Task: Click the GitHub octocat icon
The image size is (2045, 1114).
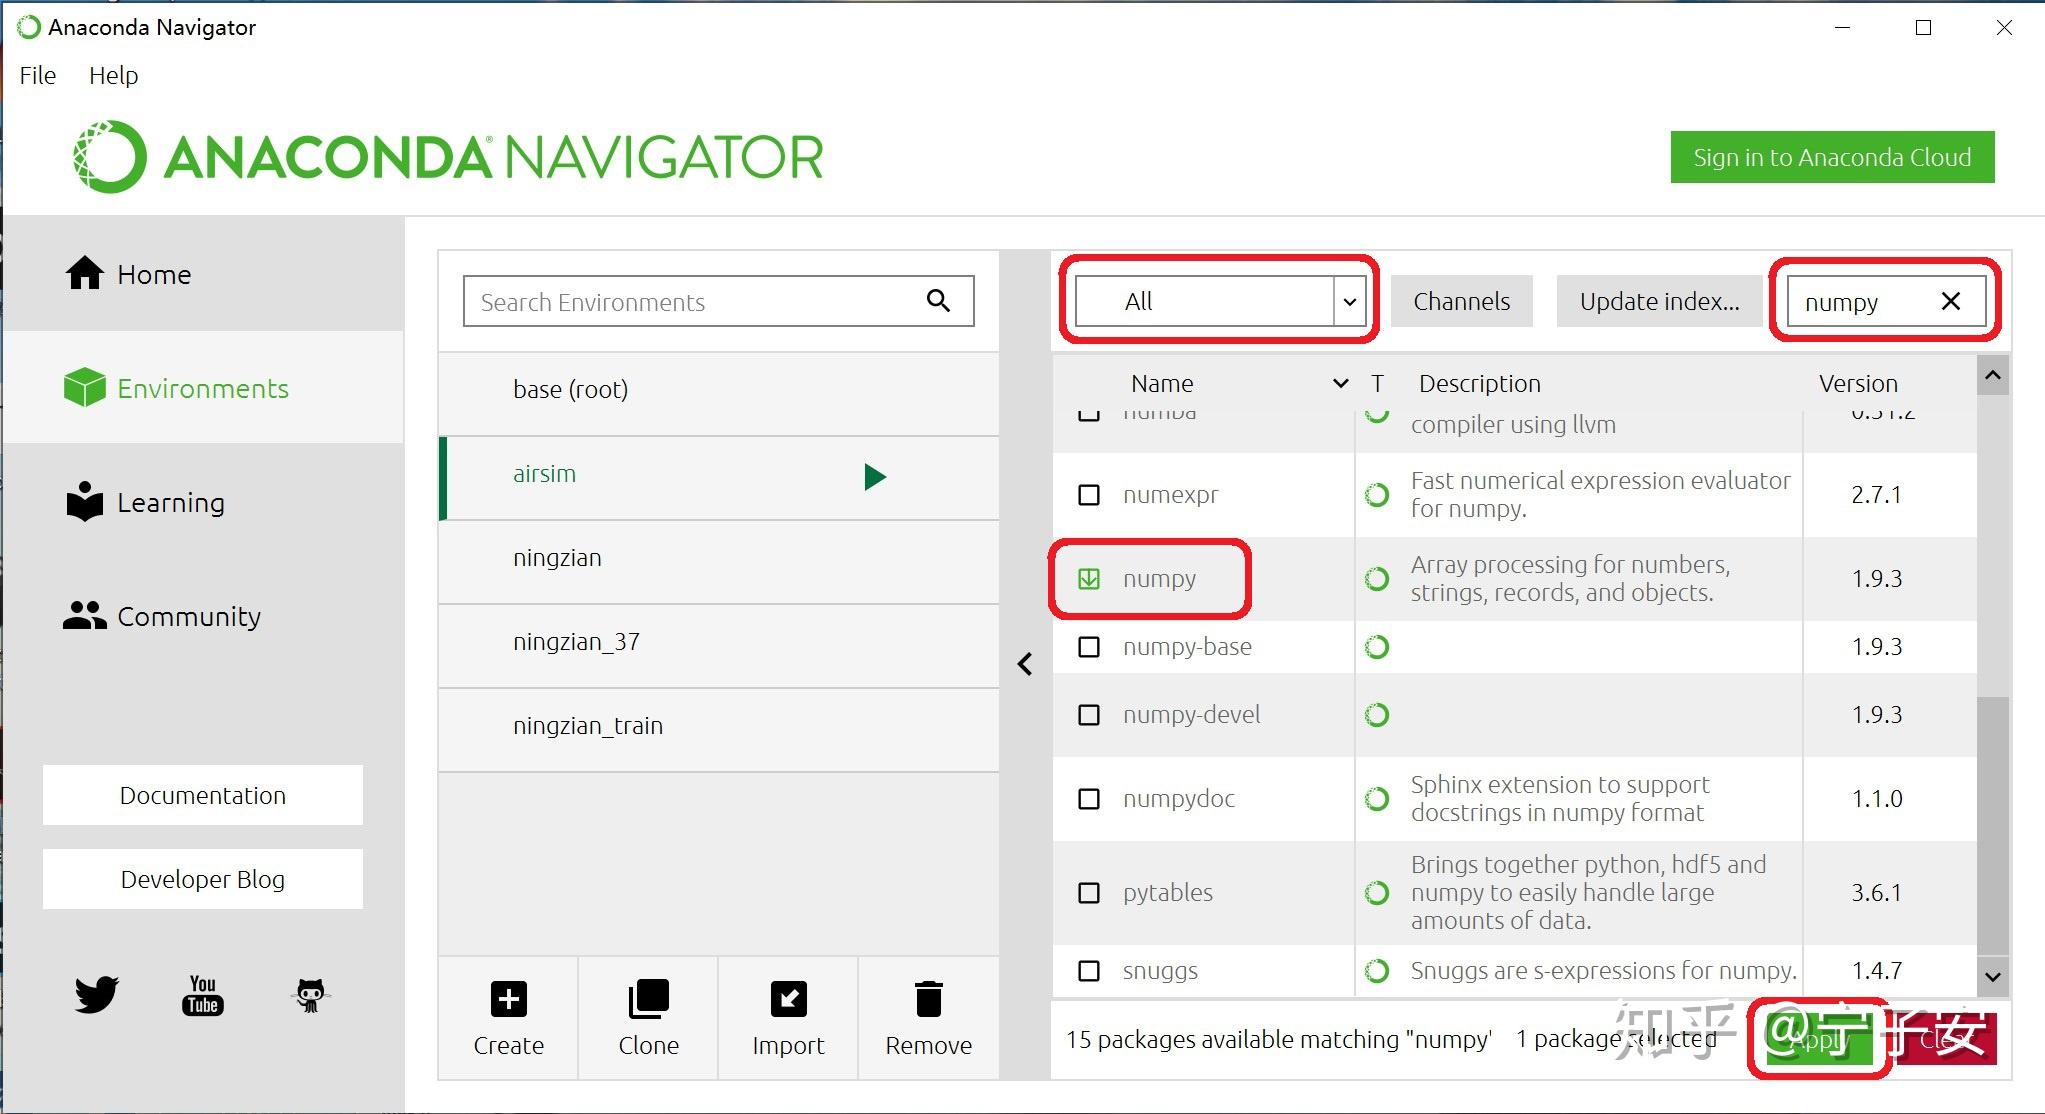Action: (x=310, y=995)
